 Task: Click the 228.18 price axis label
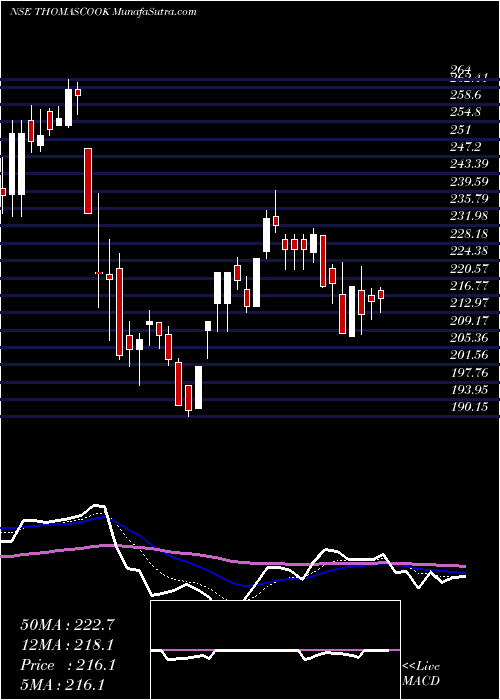tap(469, 234)
